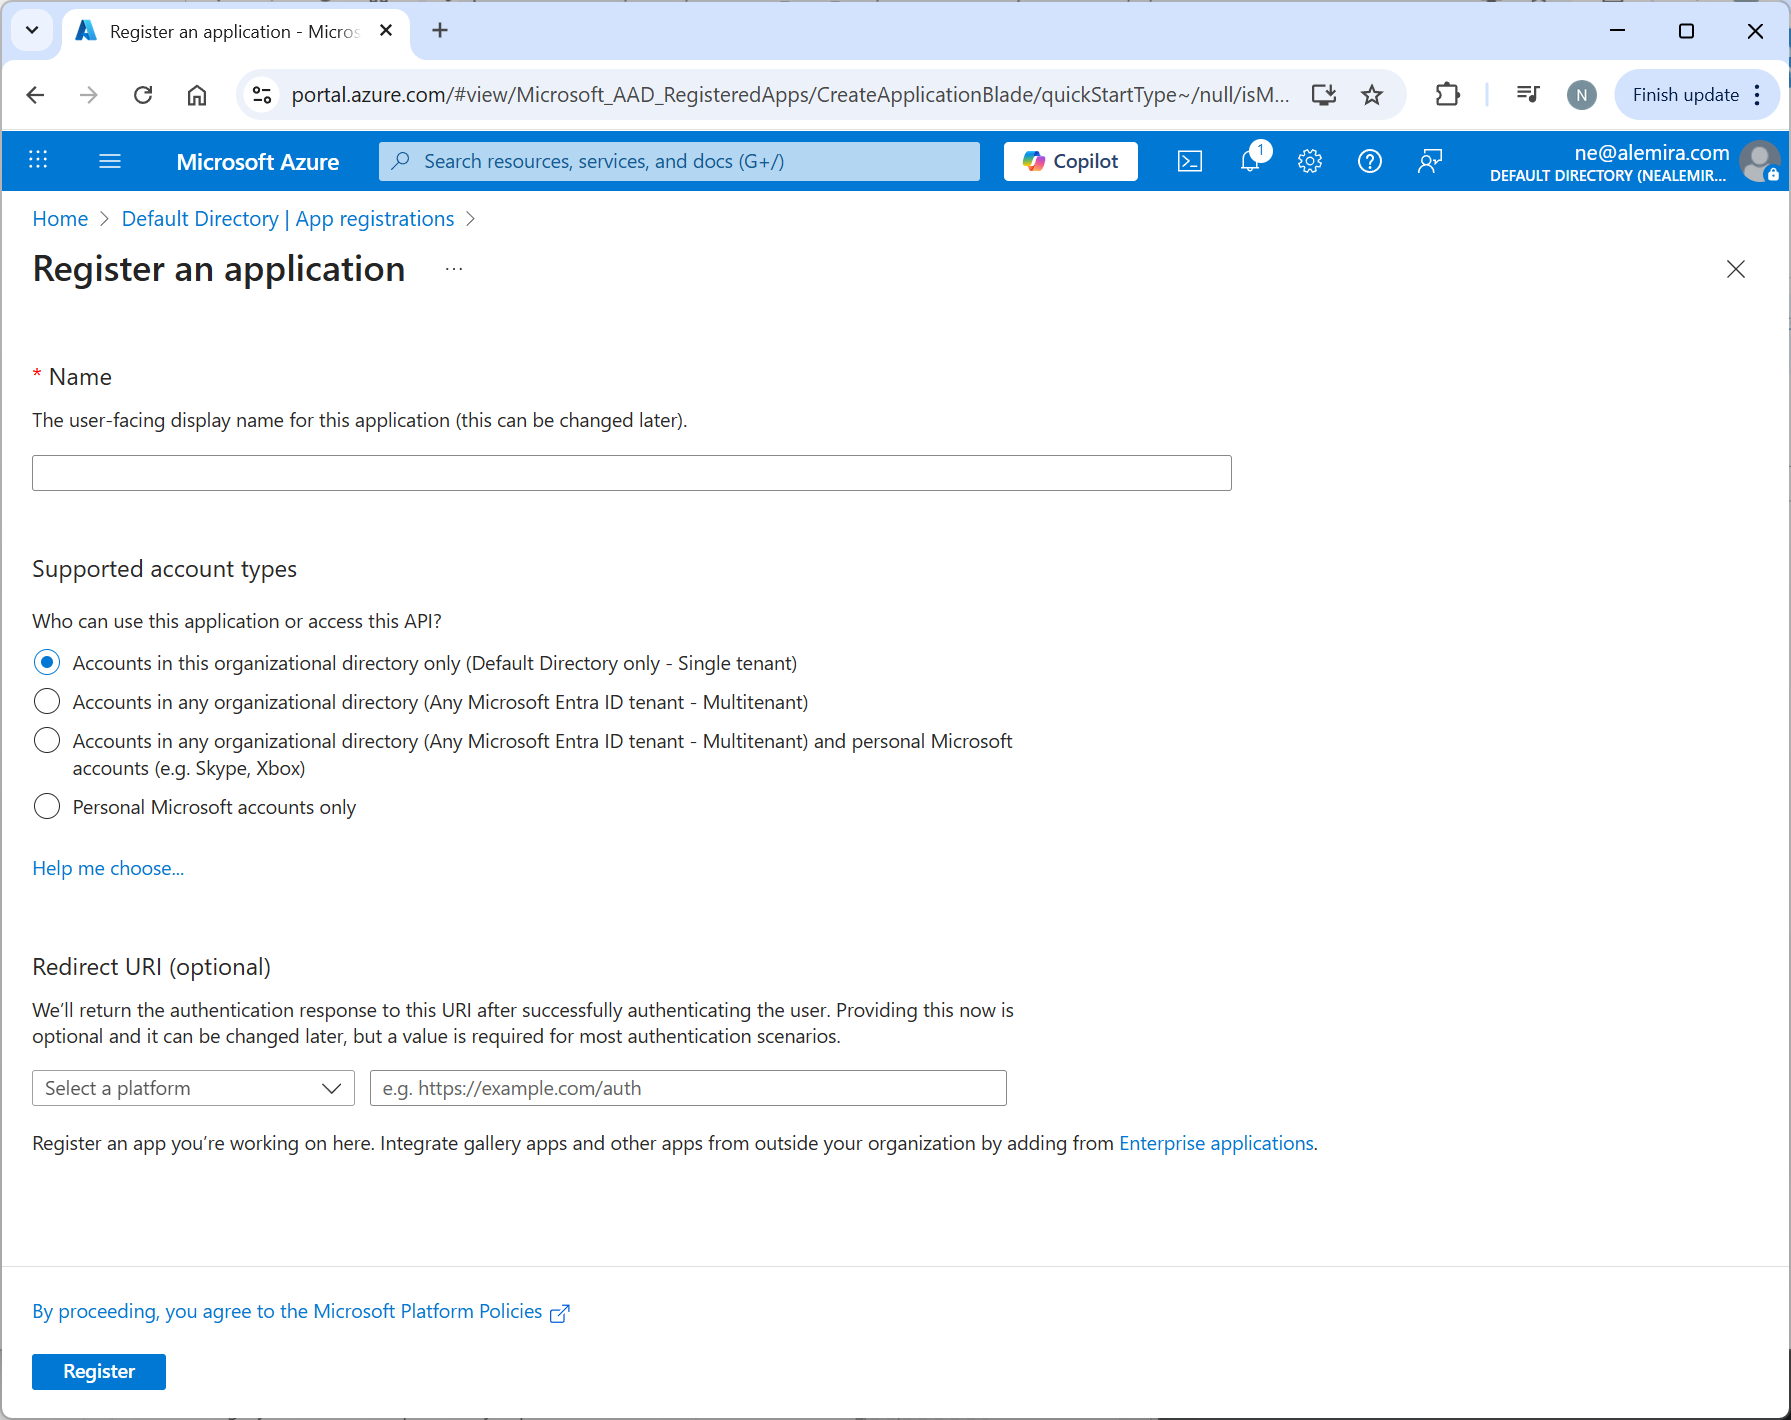Bookmark this page with the star icon
This screenshot has width=1791, height=1420.
[x=1372, y=95]
